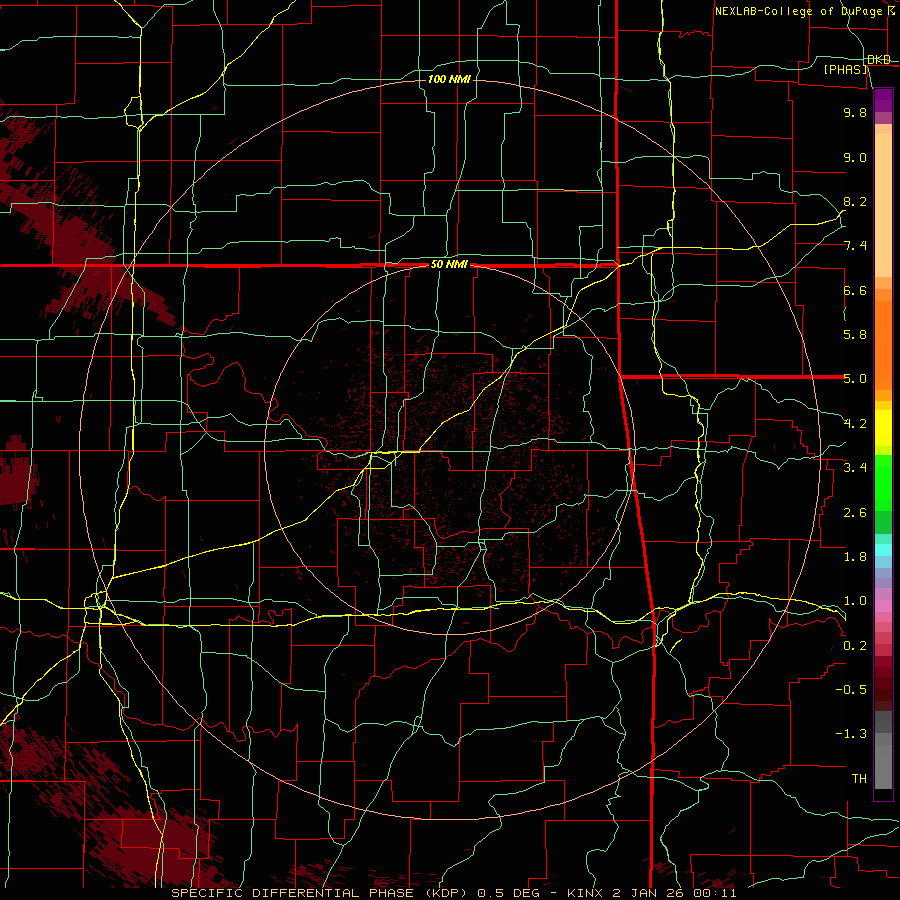The image size is (900, 900).
Task: Click the 7.4 legend value
Action: (x=855, y=246)
